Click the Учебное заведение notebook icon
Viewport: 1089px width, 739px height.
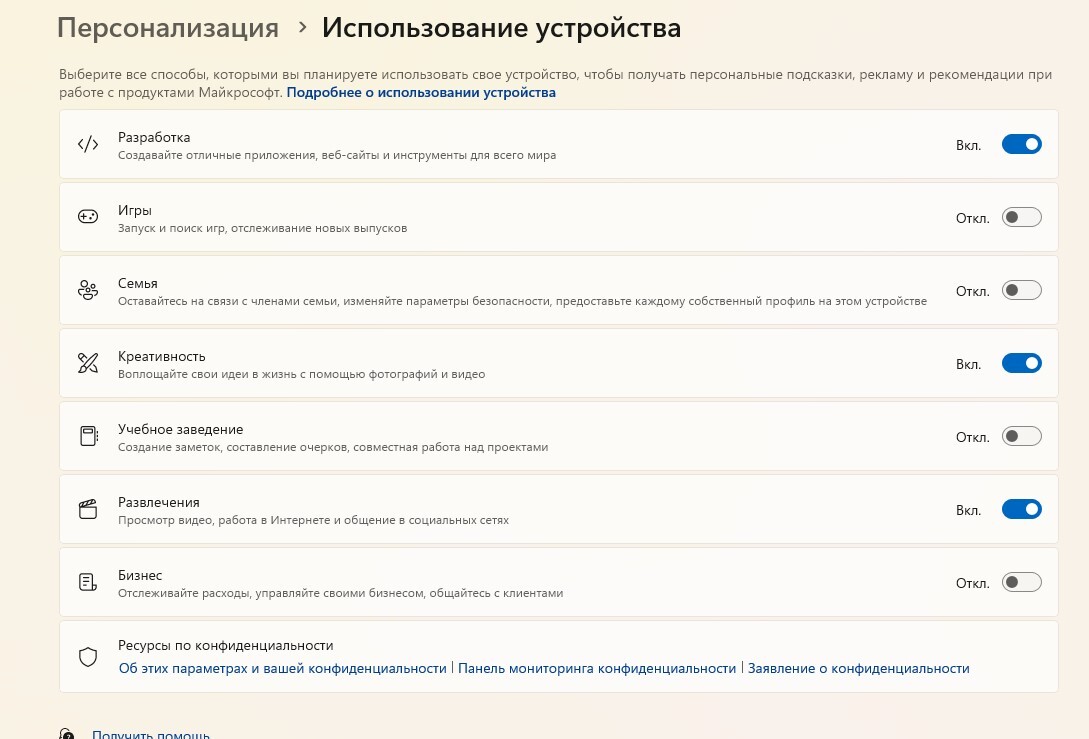[x=89, y=436]
